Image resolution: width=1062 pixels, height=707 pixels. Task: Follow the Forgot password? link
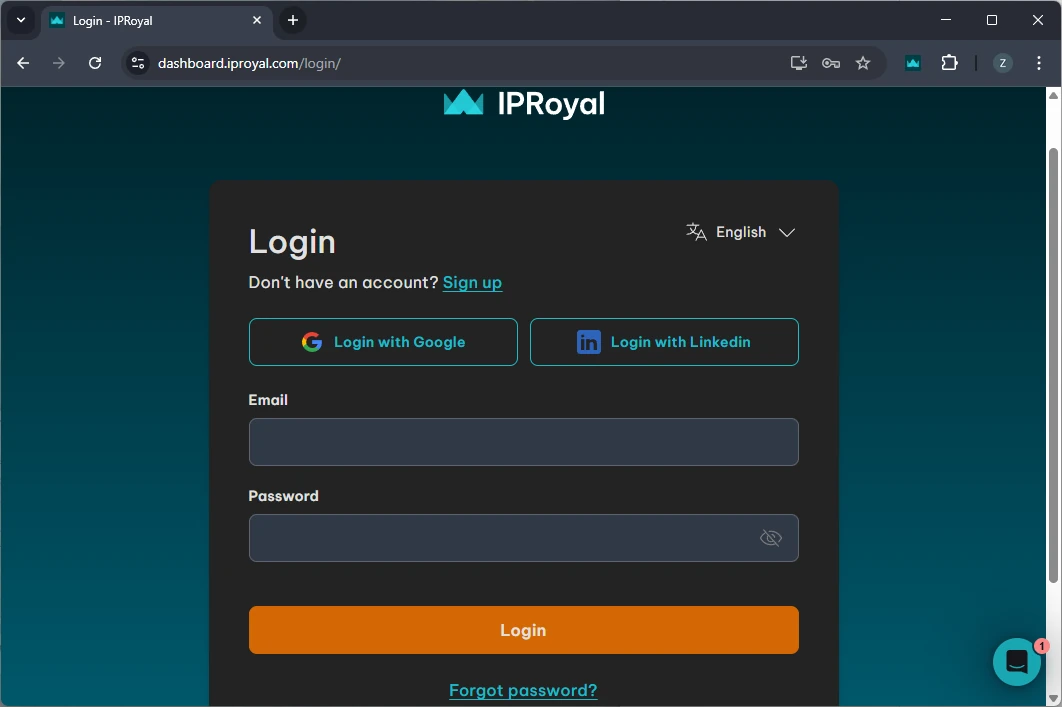tap(523, 690)
